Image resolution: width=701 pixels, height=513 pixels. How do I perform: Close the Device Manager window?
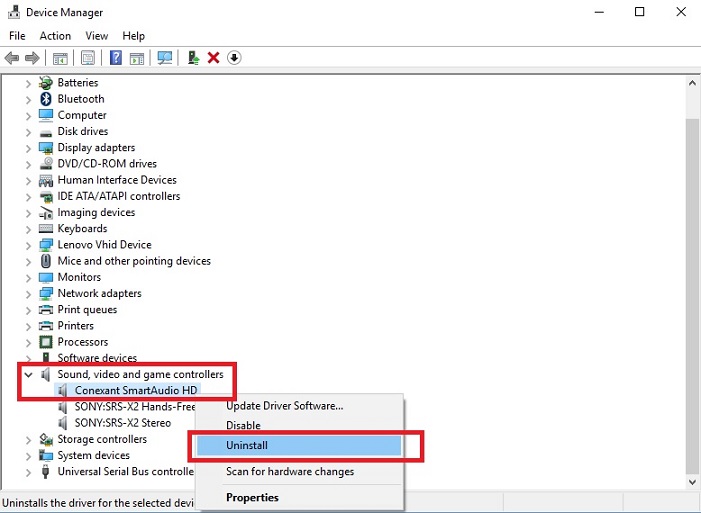click(681, 12)
